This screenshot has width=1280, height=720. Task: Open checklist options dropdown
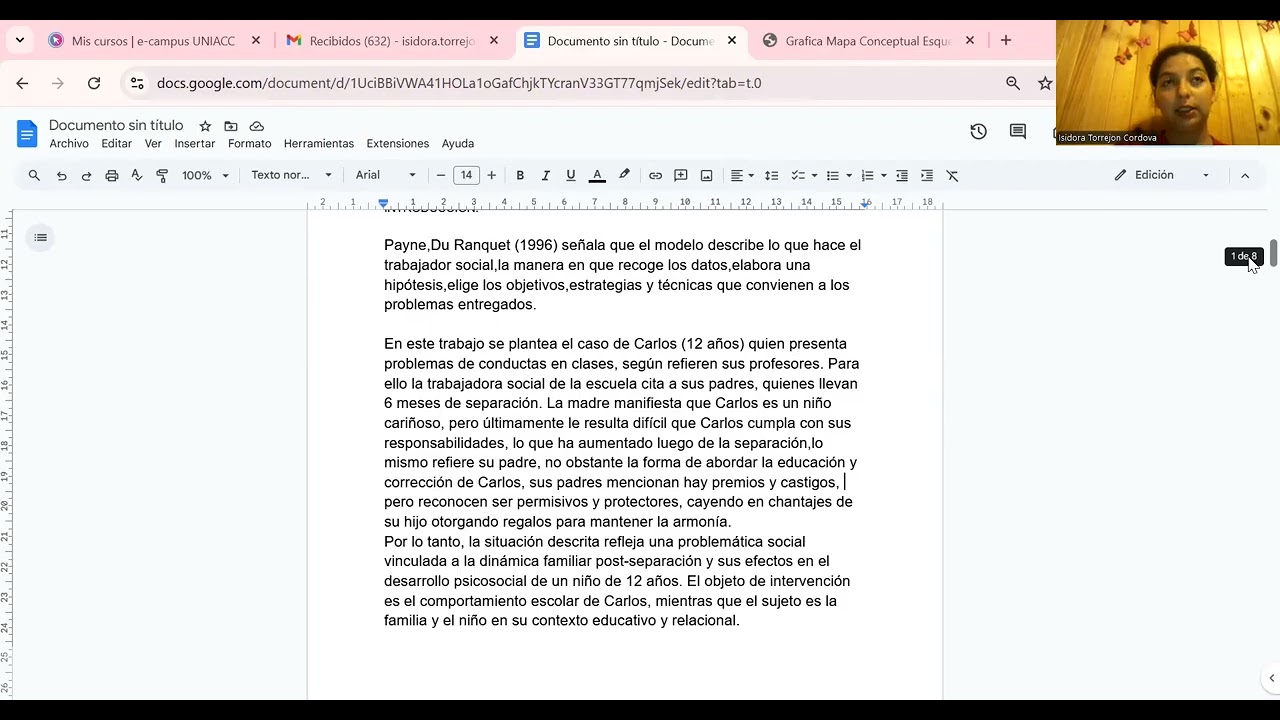(x=804, y=175)
